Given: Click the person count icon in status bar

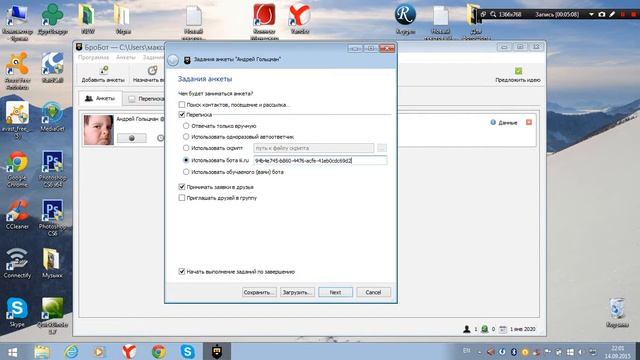Looking at the screenshot, I should tap(467, 329).
